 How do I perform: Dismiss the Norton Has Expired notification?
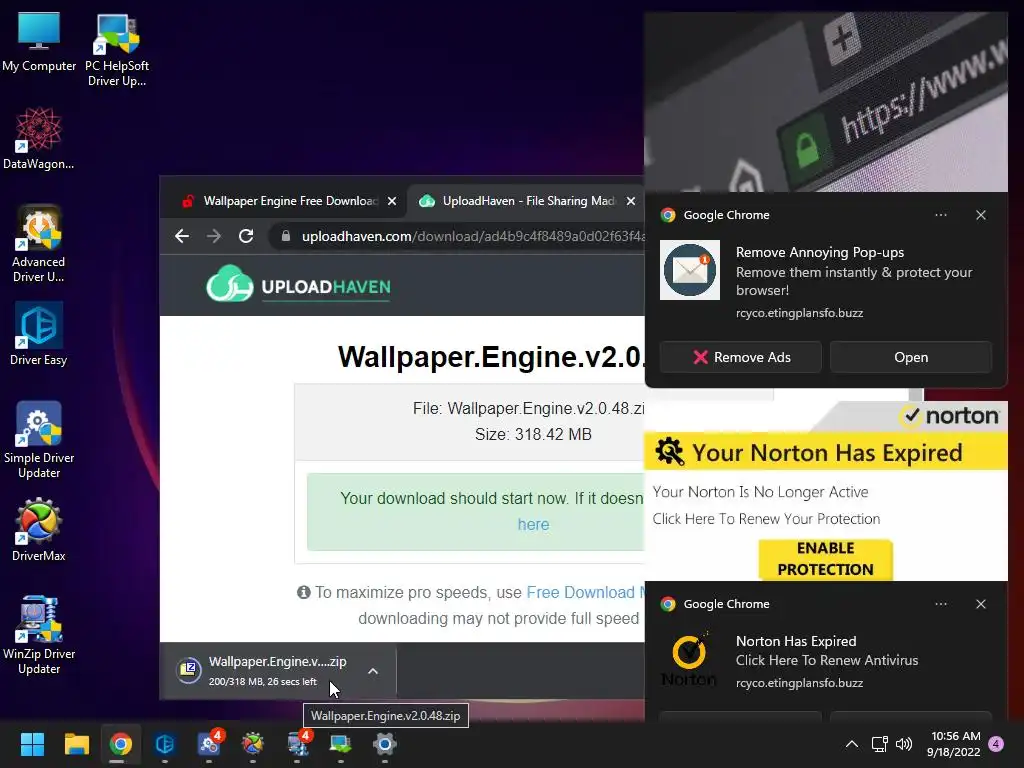click(981, 604)
